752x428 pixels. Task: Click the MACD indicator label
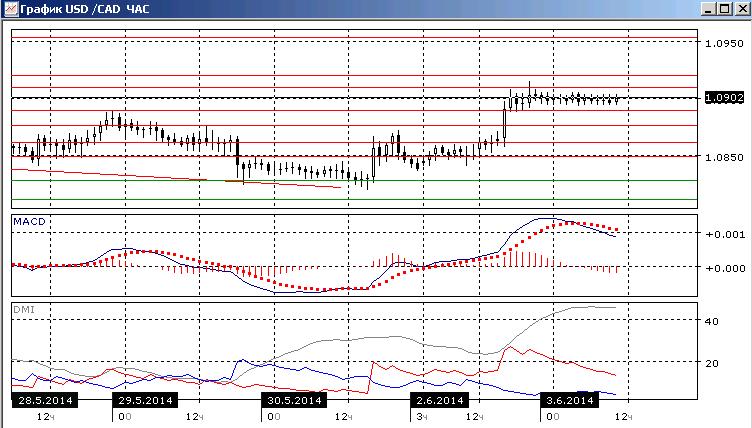pos(29,222)
